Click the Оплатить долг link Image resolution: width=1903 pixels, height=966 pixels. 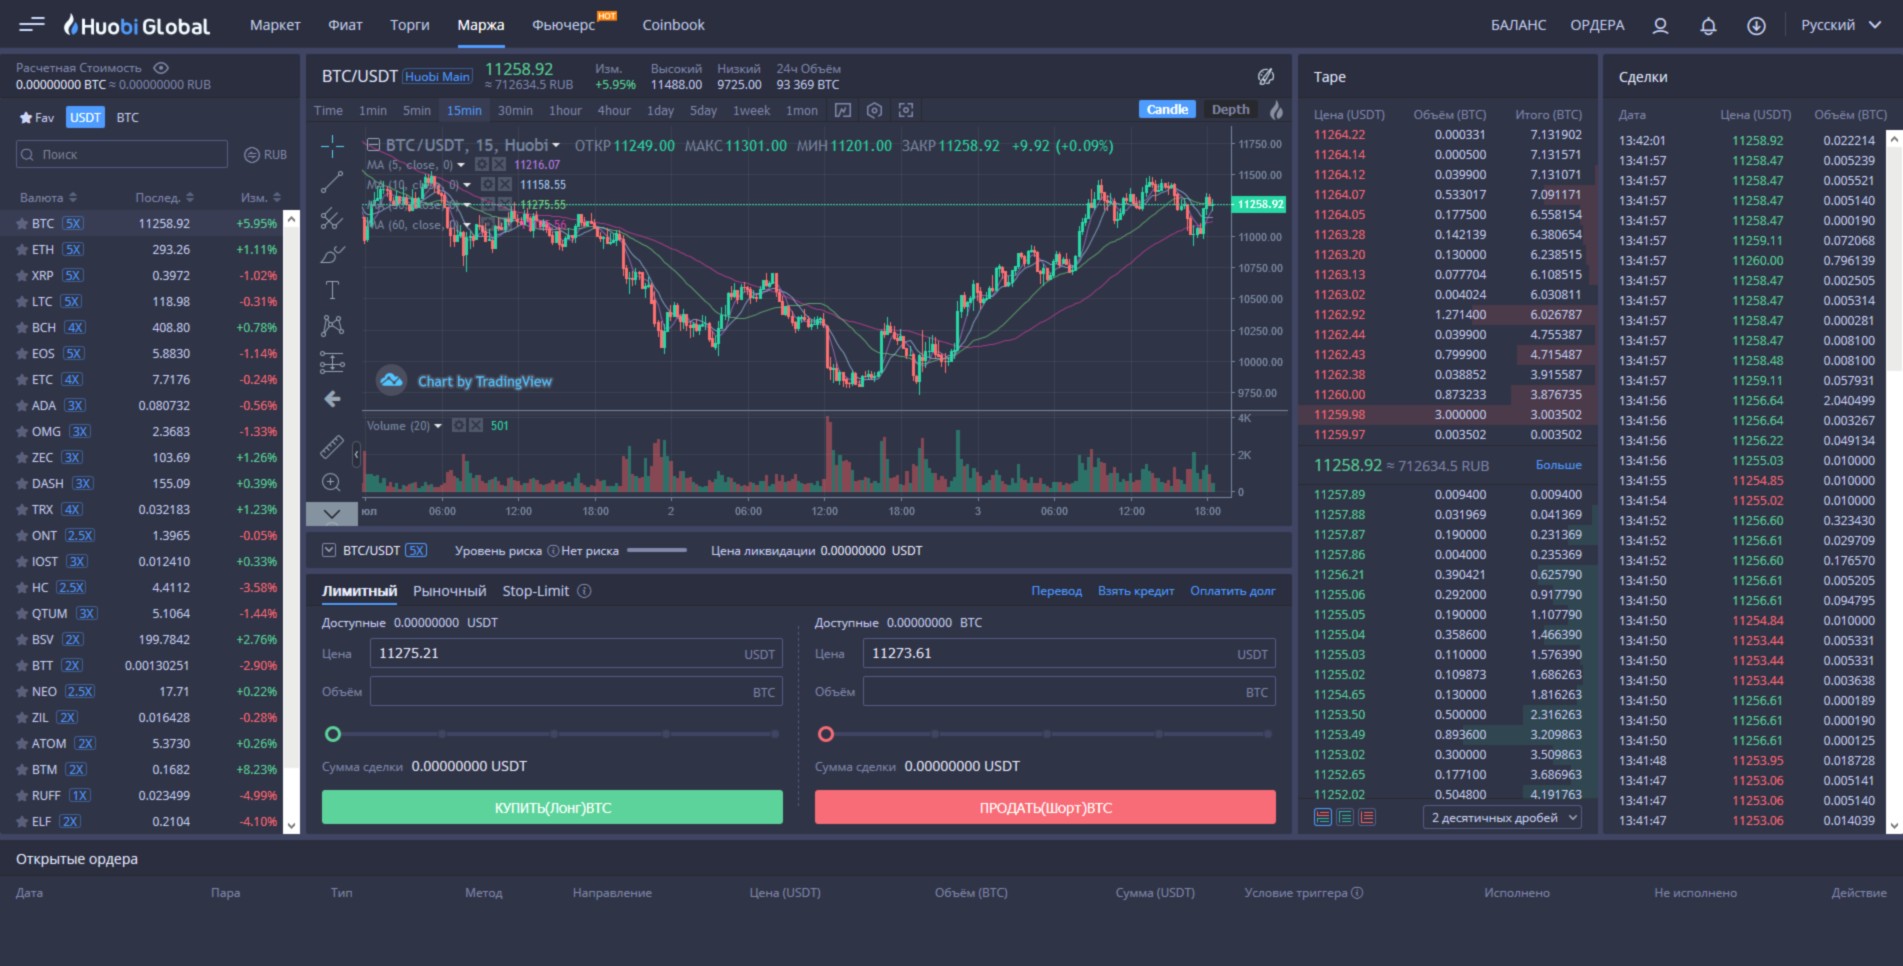pos(1232,591)
